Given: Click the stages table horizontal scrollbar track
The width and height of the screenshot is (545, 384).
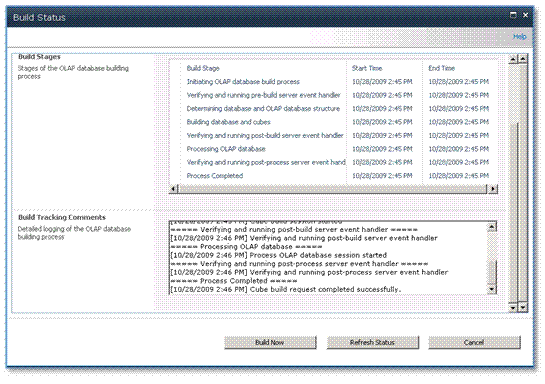Looking at the screenshot, I should (333, 189).
